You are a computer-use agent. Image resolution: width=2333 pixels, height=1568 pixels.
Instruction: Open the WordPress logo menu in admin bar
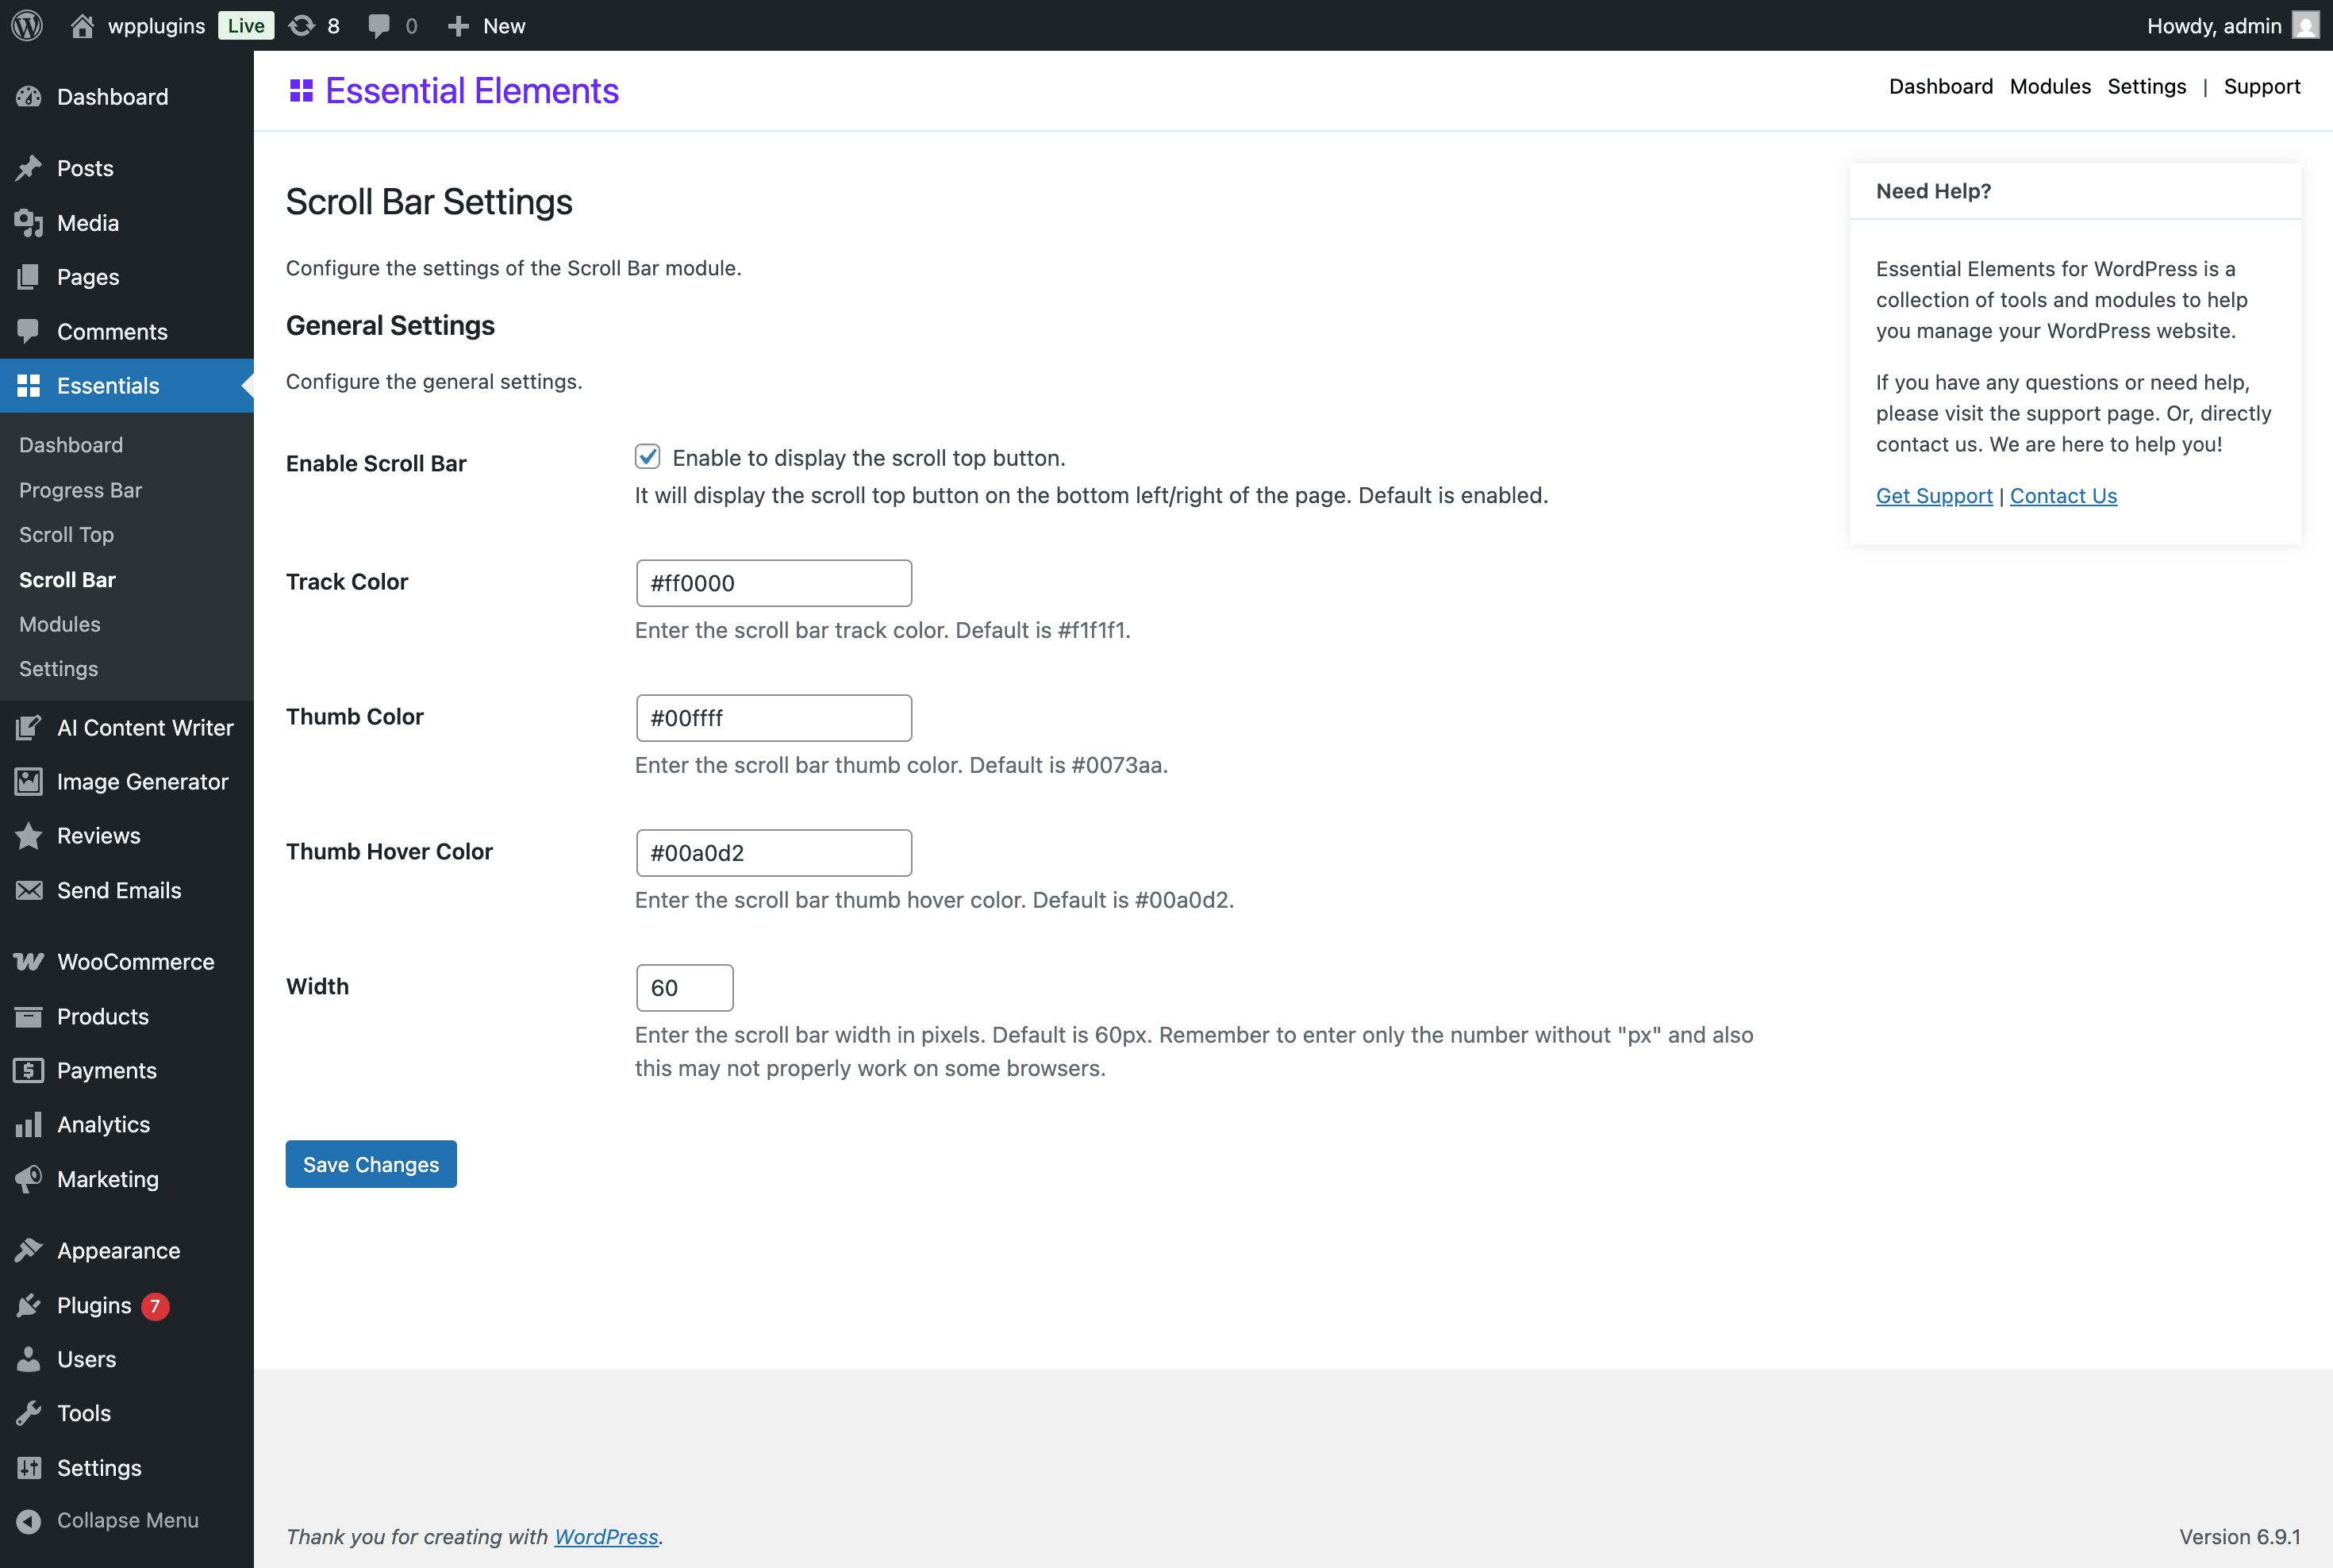coord(27,25)
